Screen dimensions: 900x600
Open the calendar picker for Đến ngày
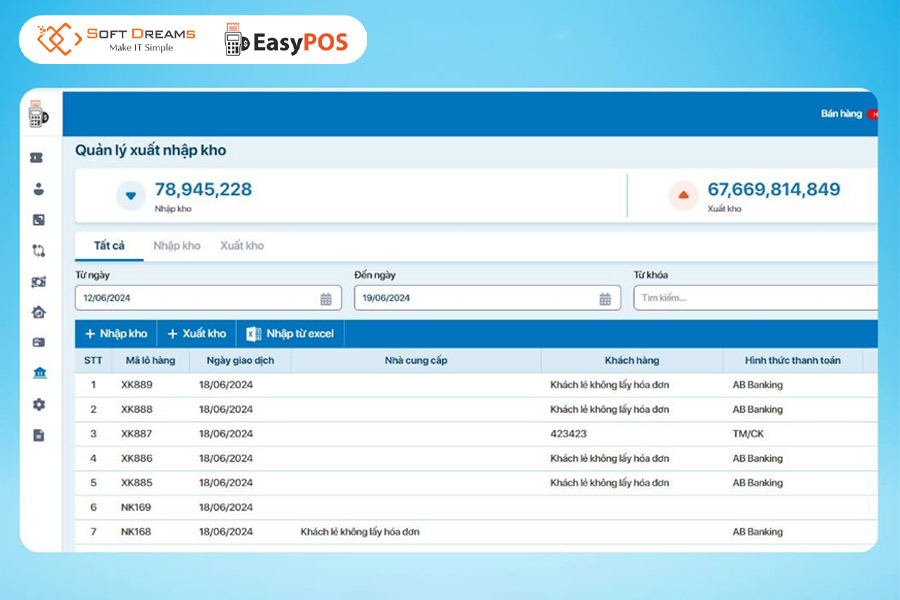604,297
